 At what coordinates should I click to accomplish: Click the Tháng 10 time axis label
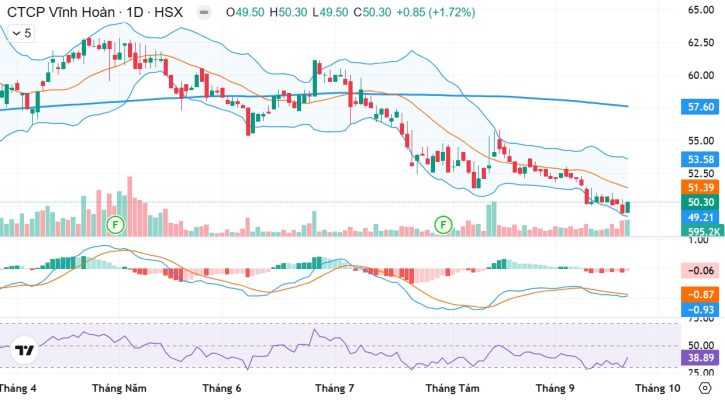coord(657,388)
